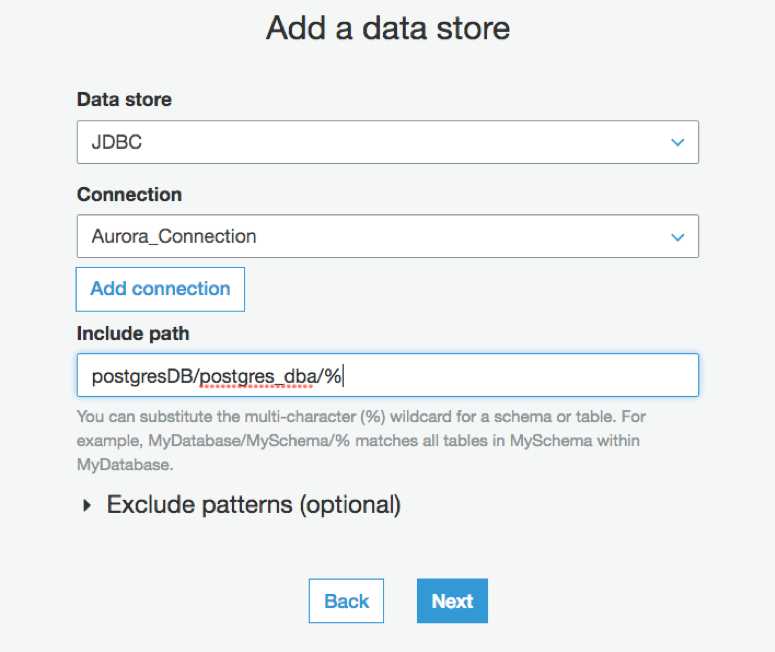
Task: Select the Aurora_Connection value text
Action: tap(174, 237)
